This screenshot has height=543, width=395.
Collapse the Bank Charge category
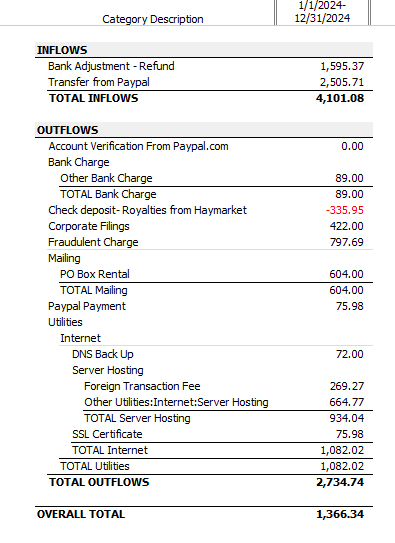(x=79, y=162)
